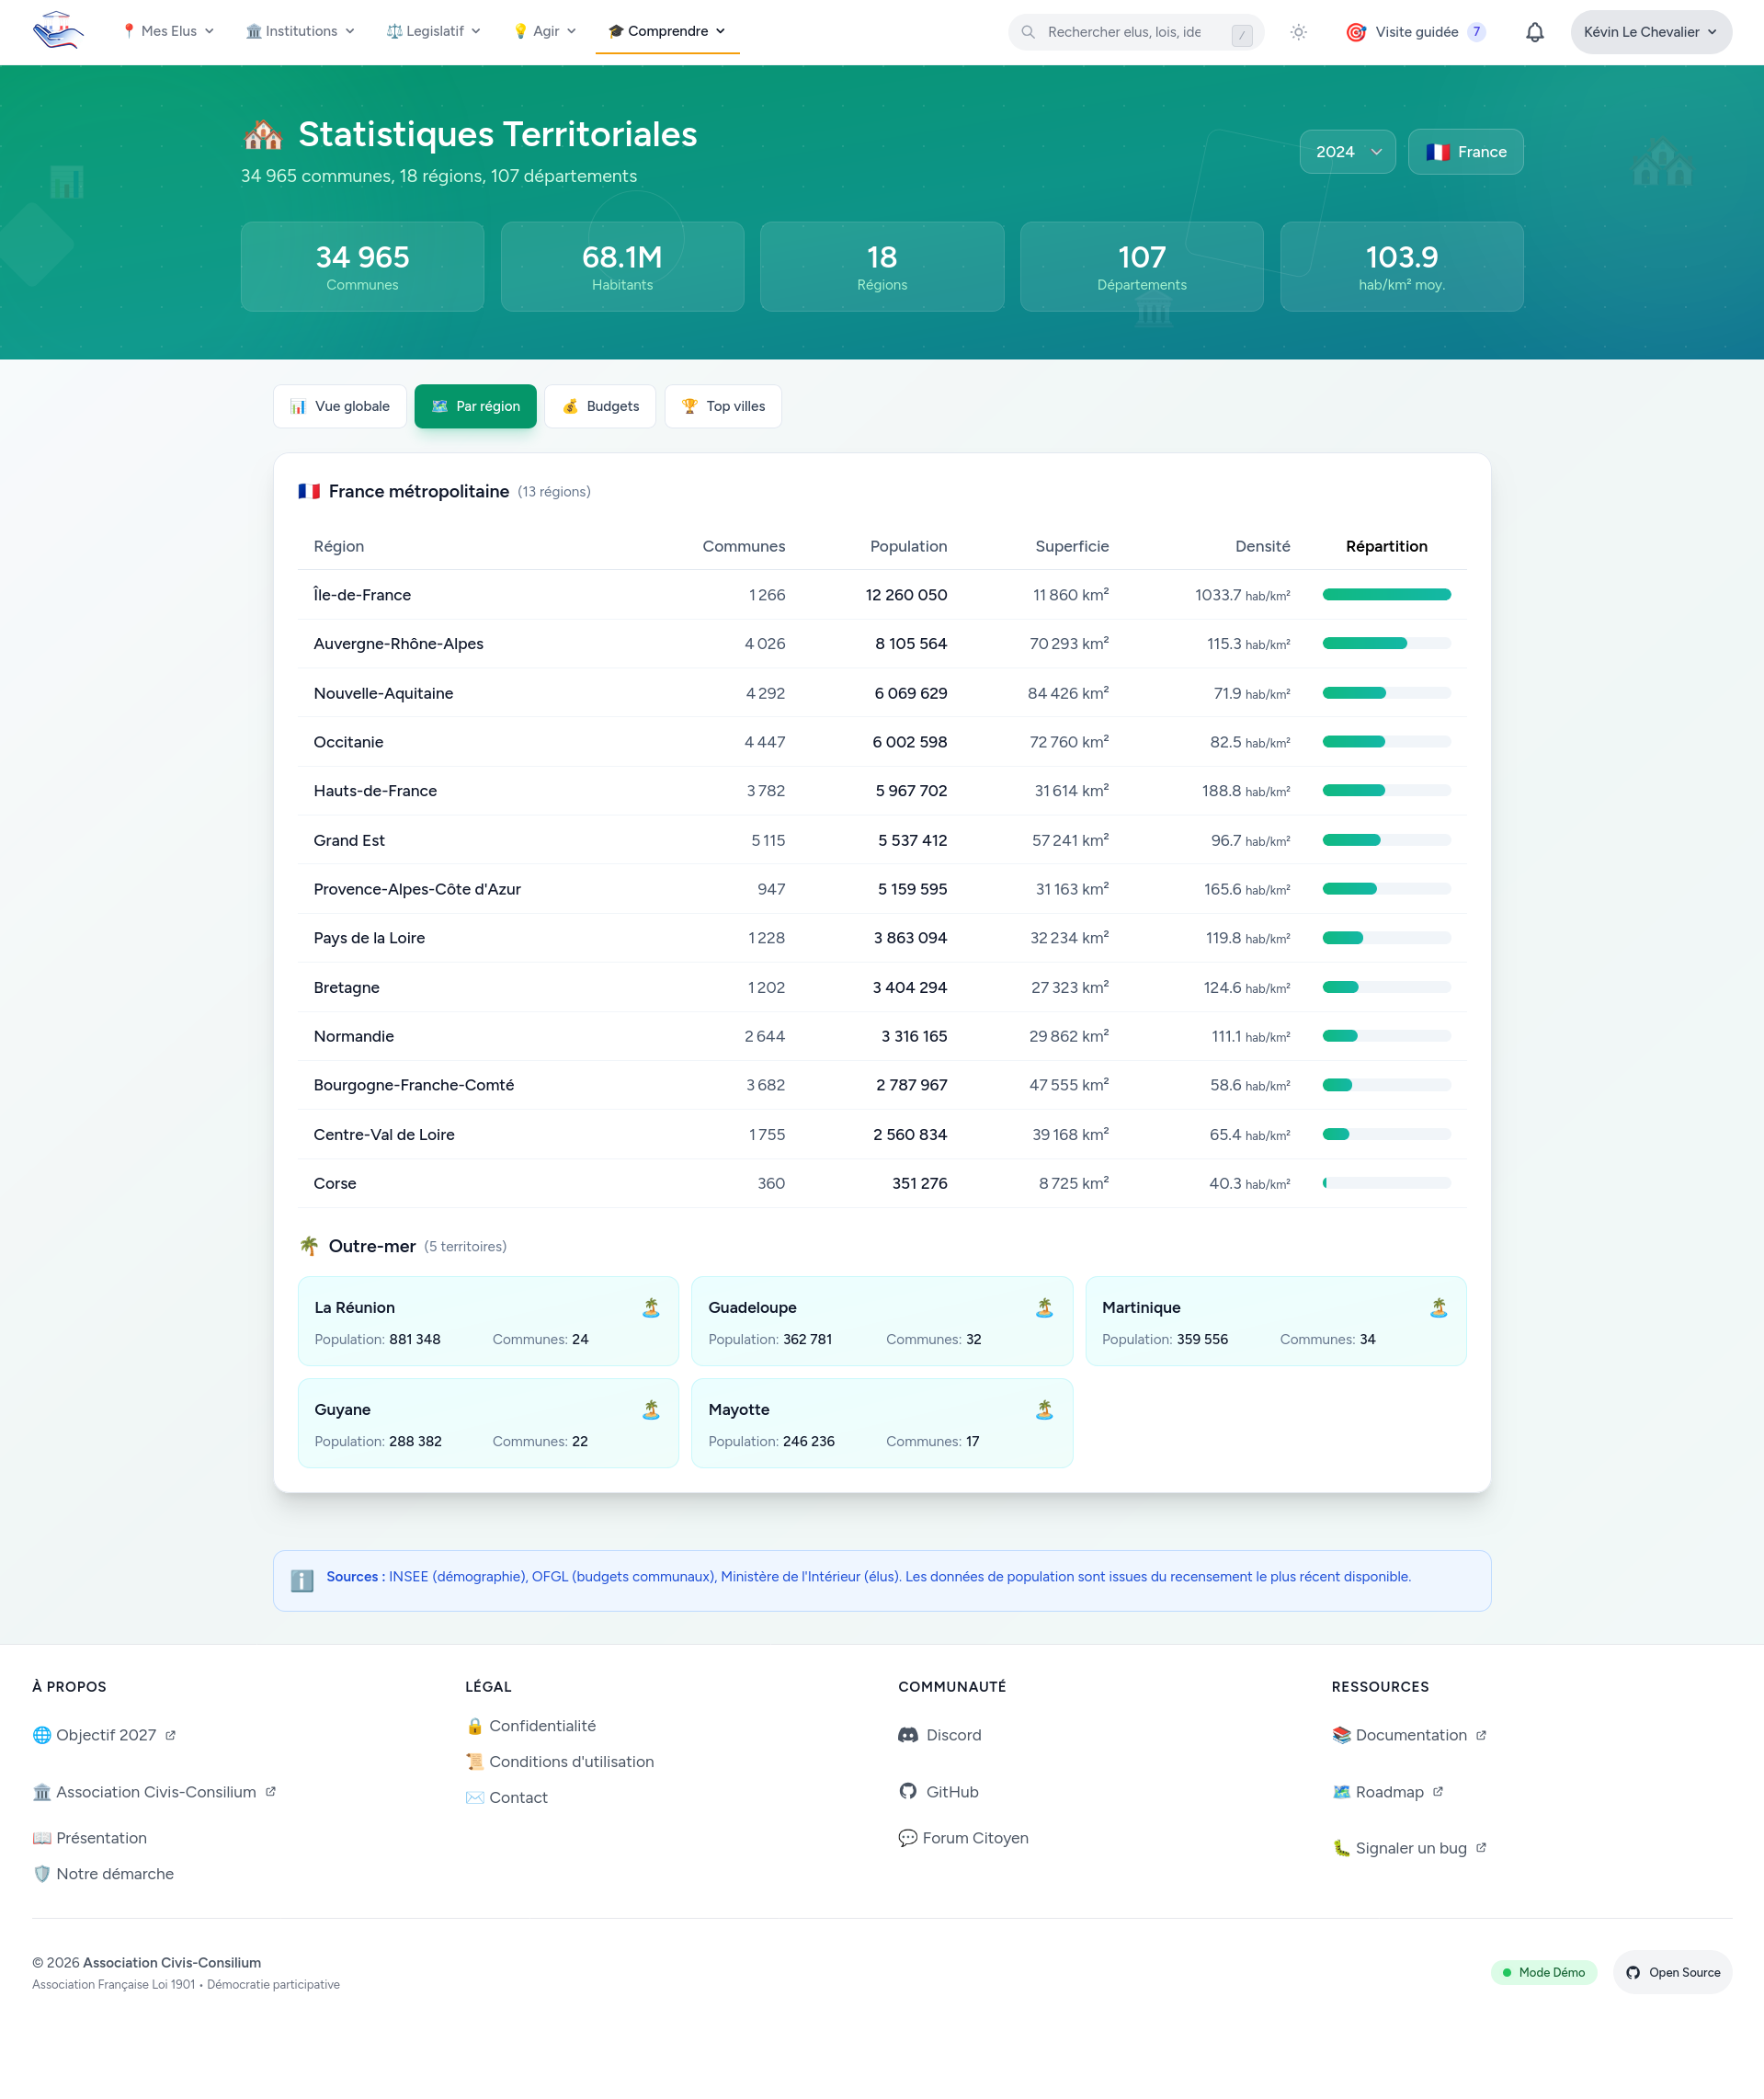Viewport: 1764px width, 2099px height.
Task: Click the site logo in the header
Action: [57, 31]
